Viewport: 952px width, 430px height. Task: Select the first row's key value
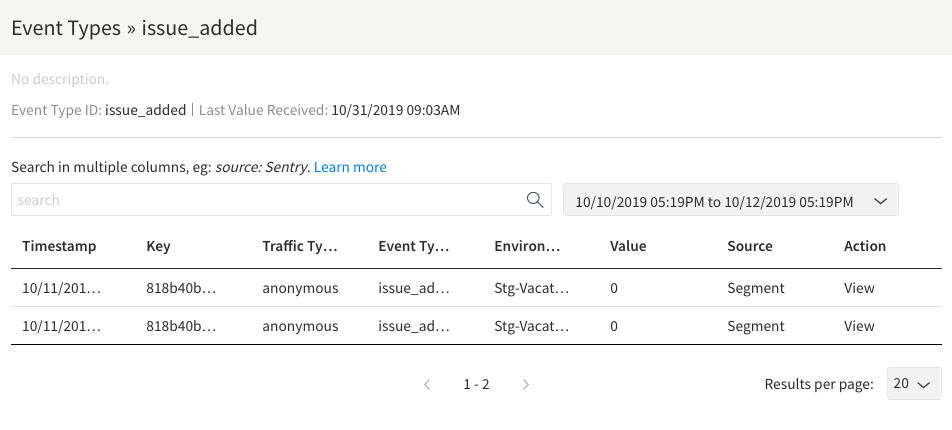coord(181,288)
